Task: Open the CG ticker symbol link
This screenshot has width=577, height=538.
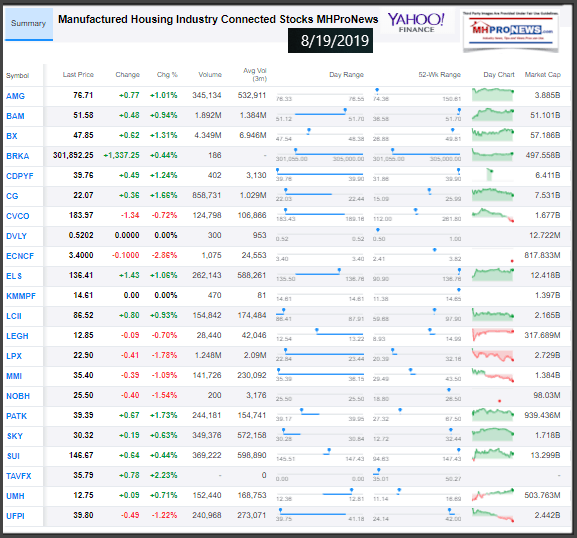Action: [x=12, y=196]
